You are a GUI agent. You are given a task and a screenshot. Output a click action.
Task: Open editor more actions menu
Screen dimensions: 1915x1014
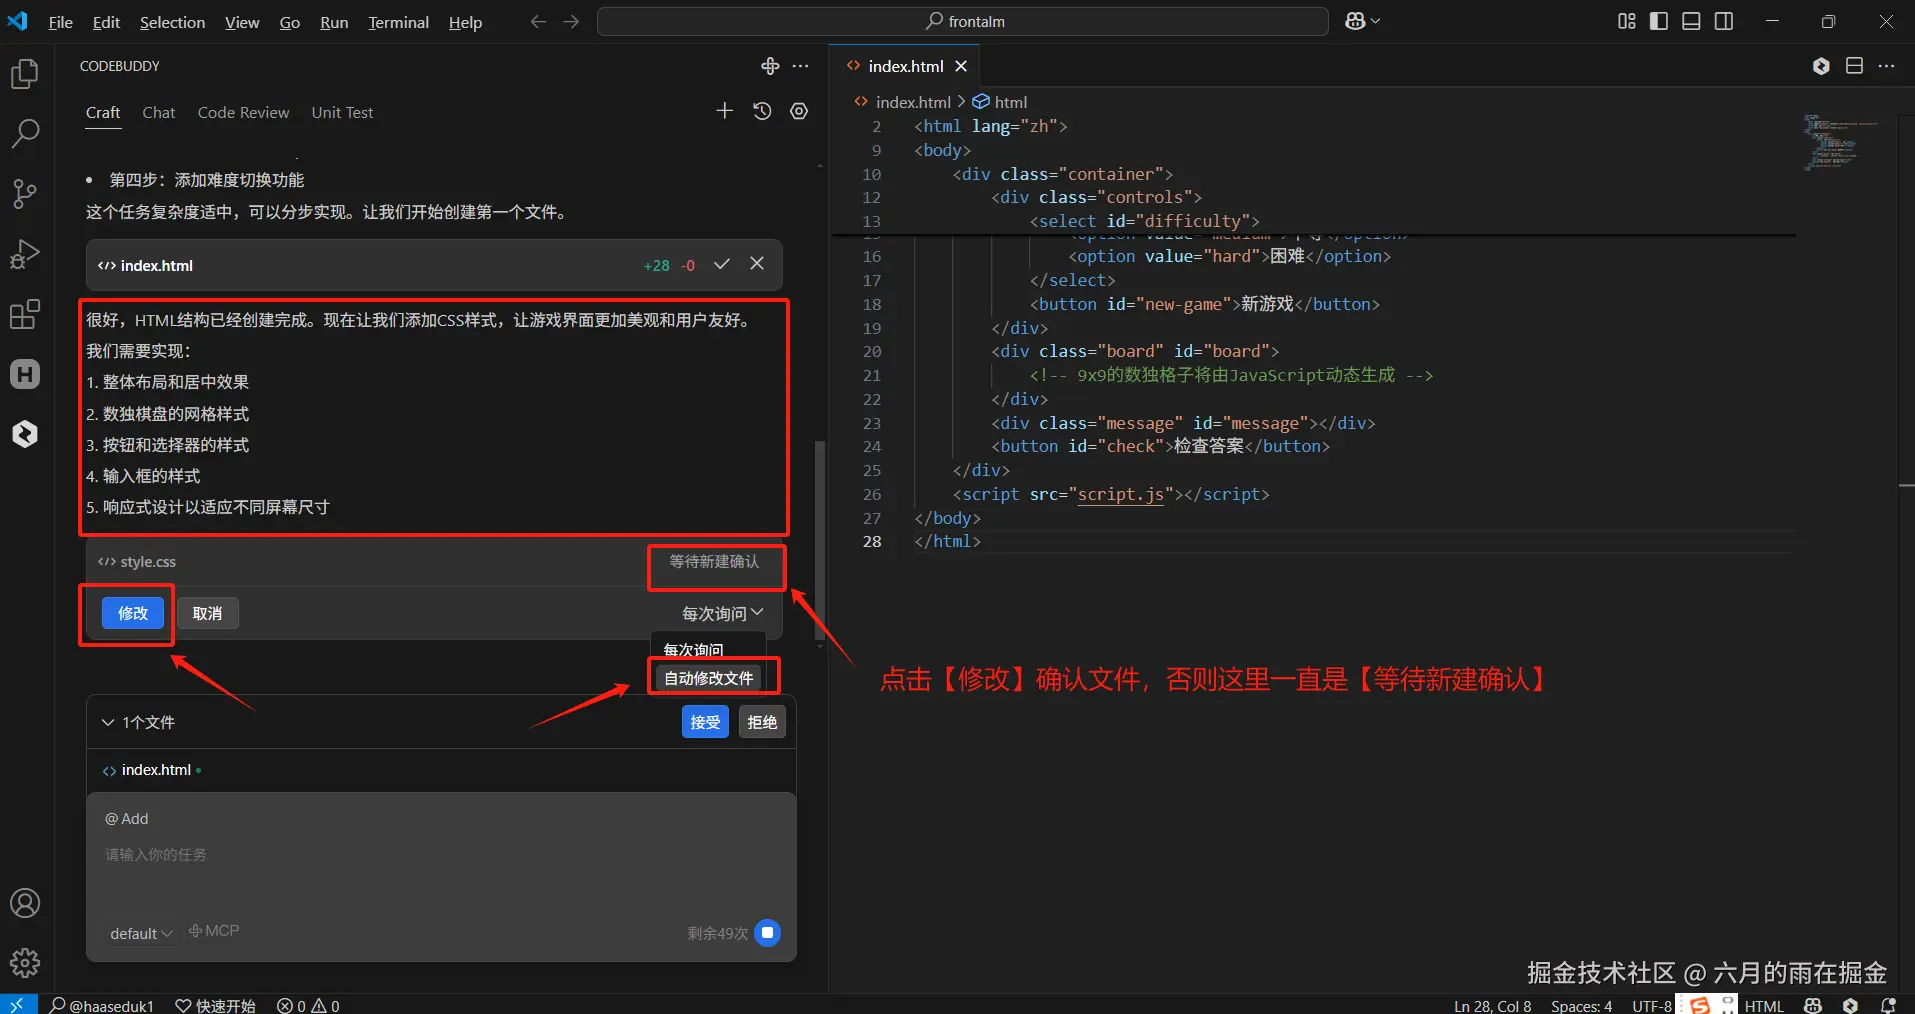tap(1887, 66)
